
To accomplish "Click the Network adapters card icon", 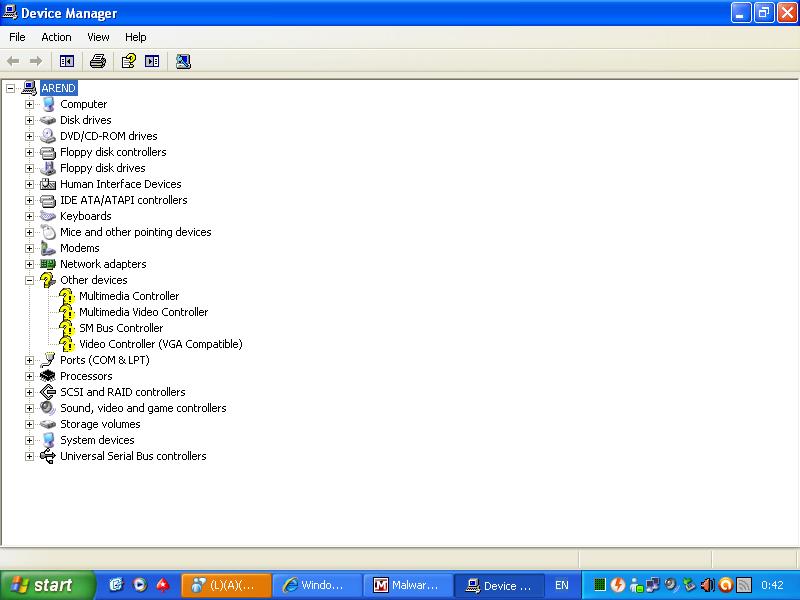I will (47, 264).
